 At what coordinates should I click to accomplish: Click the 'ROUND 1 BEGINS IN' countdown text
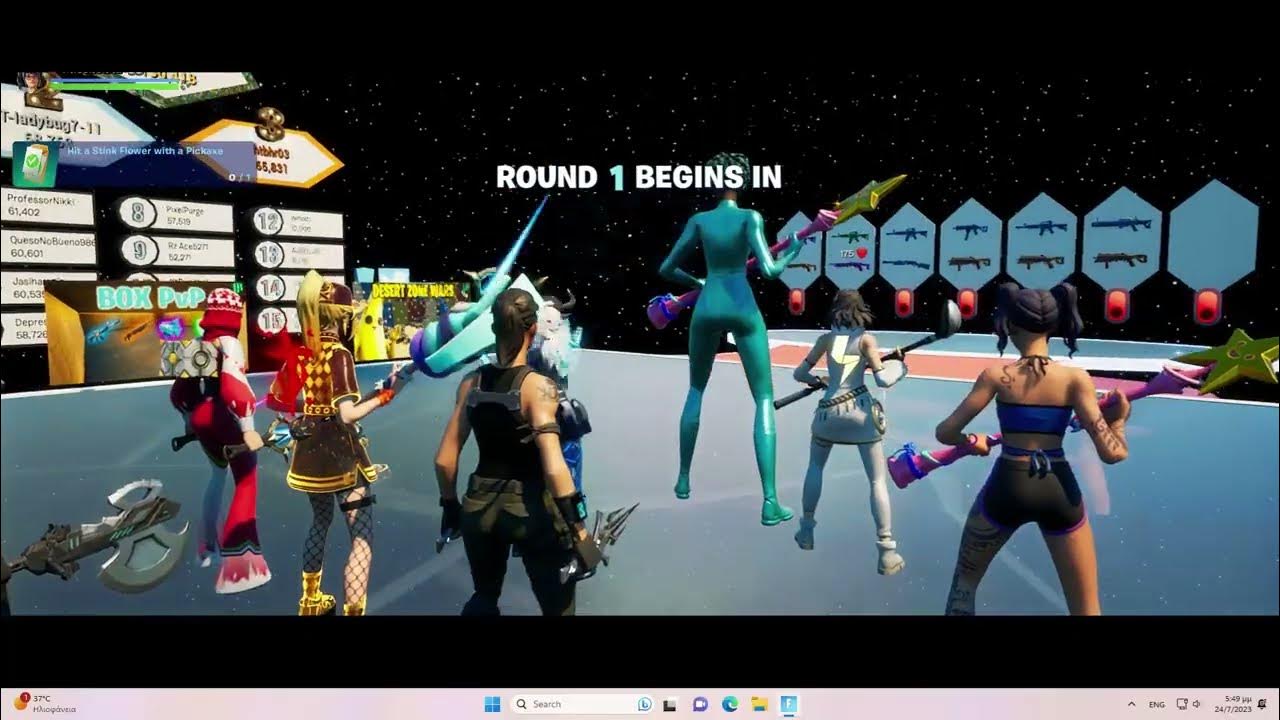click(639, 178)
